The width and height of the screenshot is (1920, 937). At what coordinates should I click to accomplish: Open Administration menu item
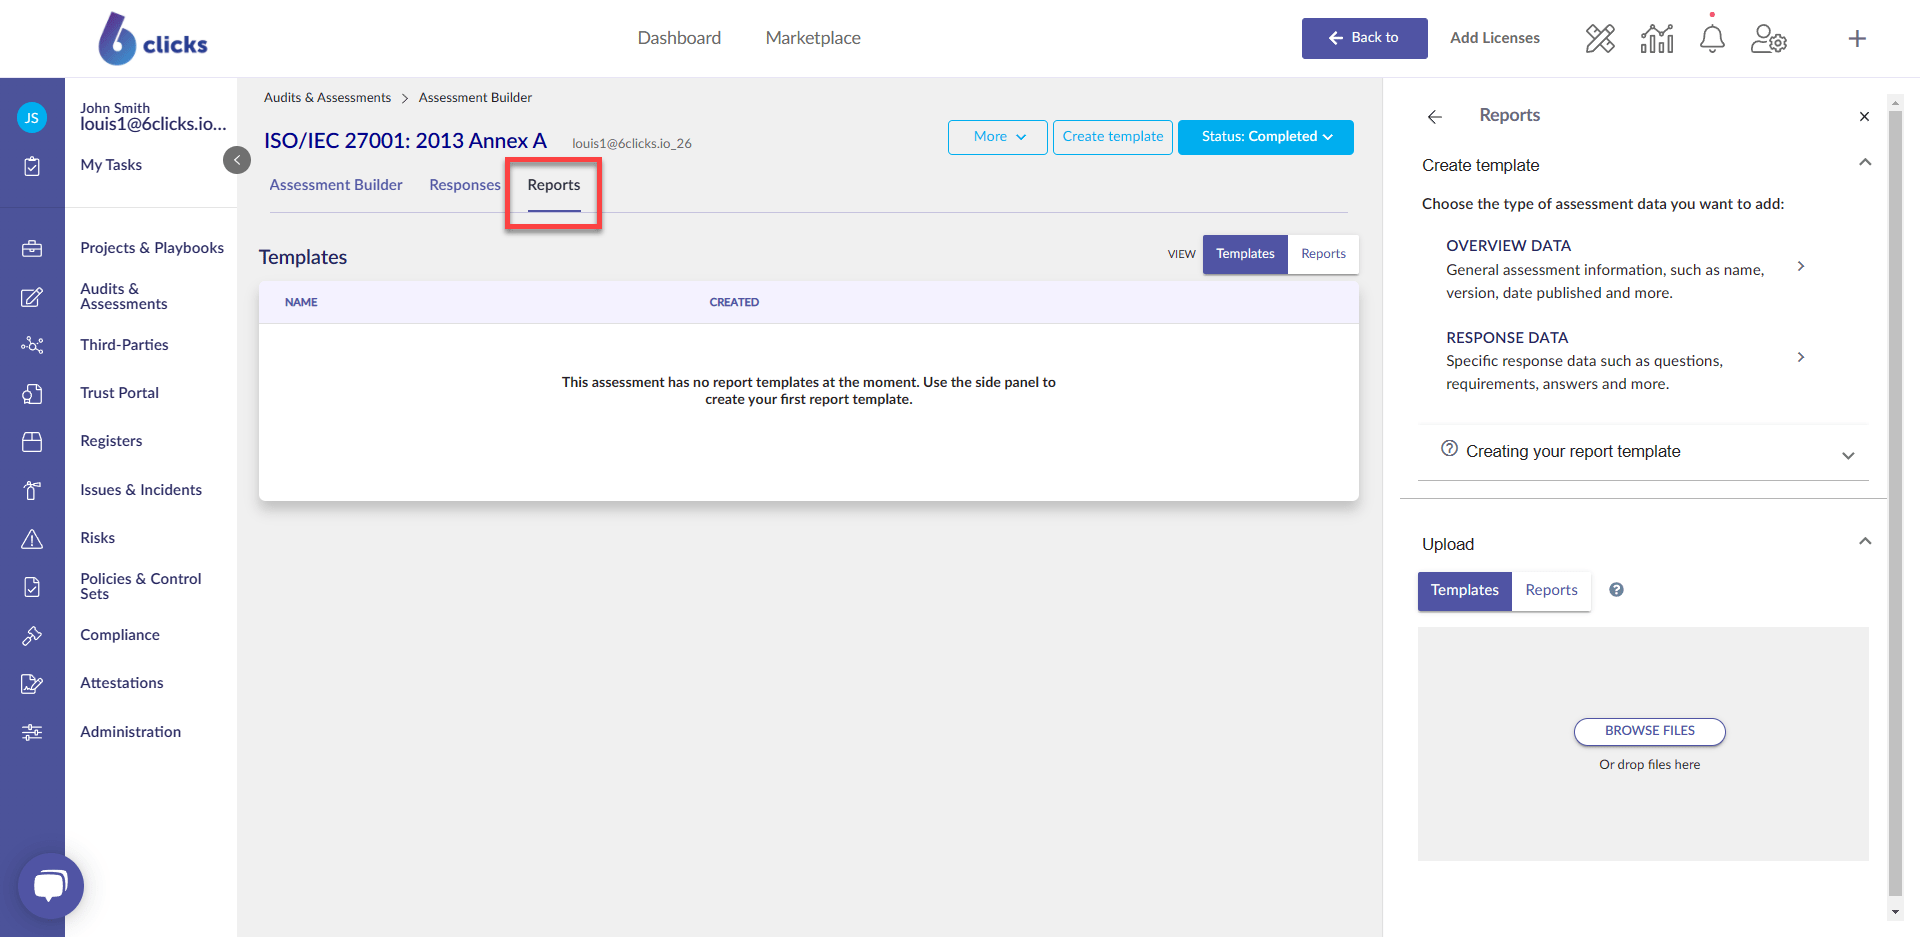(131, 732)
